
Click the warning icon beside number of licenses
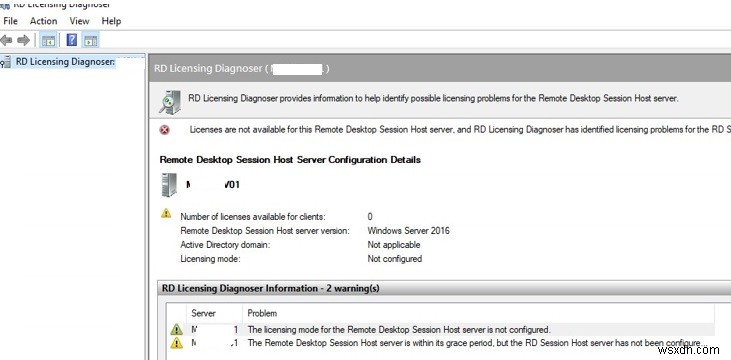[x=166, y=214]
